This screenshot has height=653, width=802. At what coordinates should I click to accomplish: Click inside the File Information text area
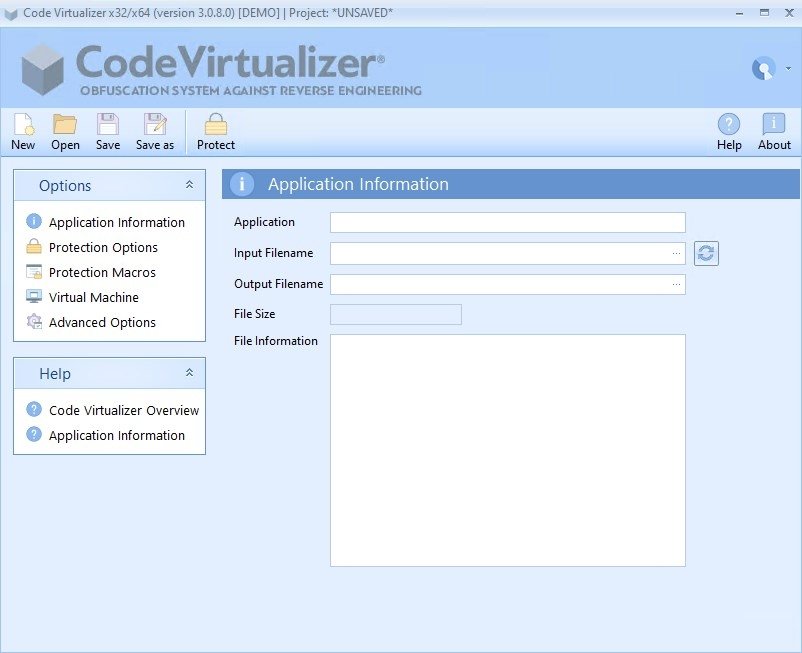click(507, 450)
